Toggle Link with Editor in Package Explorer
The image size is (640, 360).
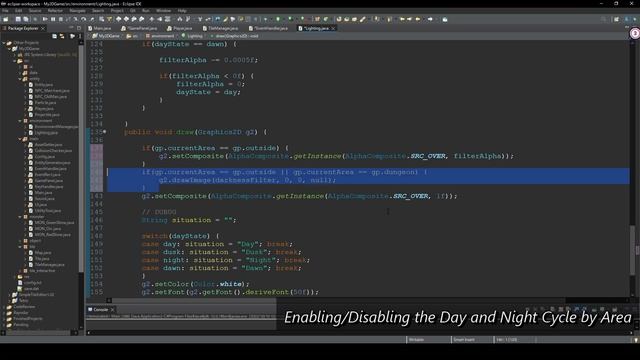click(x=62, y=36)
